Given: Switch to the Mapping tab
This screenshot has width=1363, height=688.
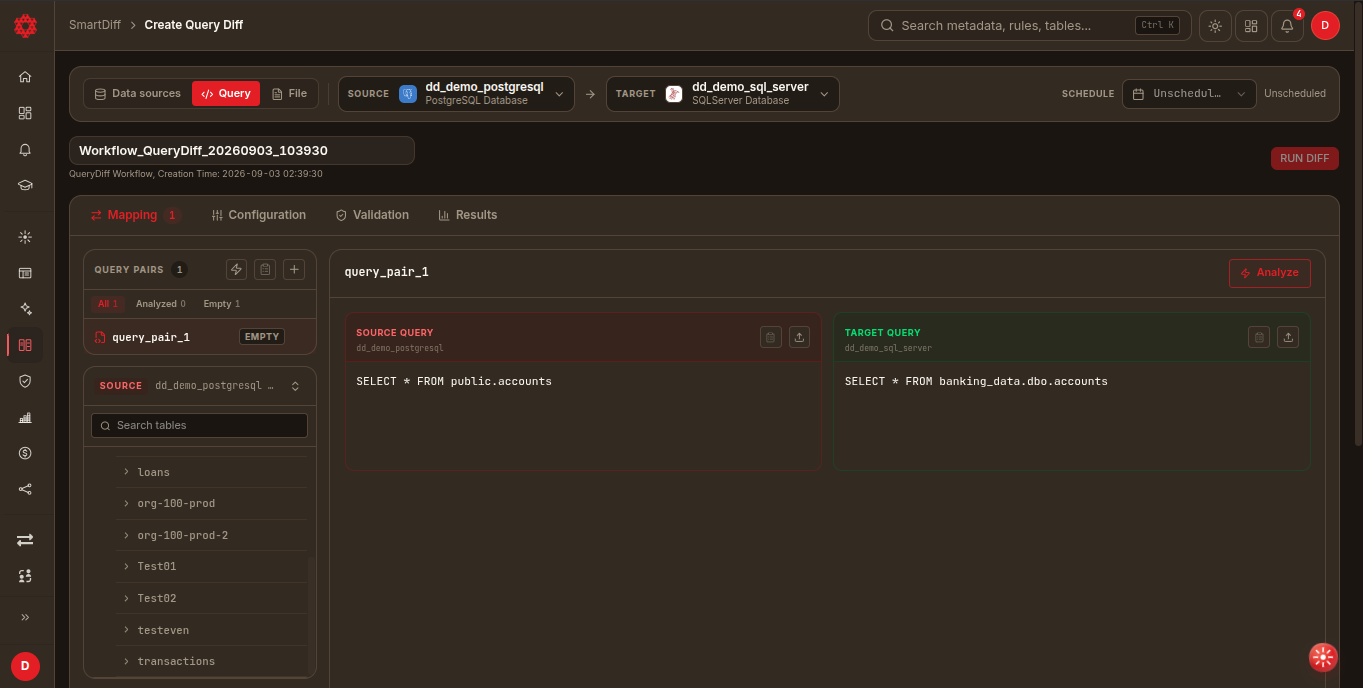Looking at the screenshot, I should pos(134,215).
